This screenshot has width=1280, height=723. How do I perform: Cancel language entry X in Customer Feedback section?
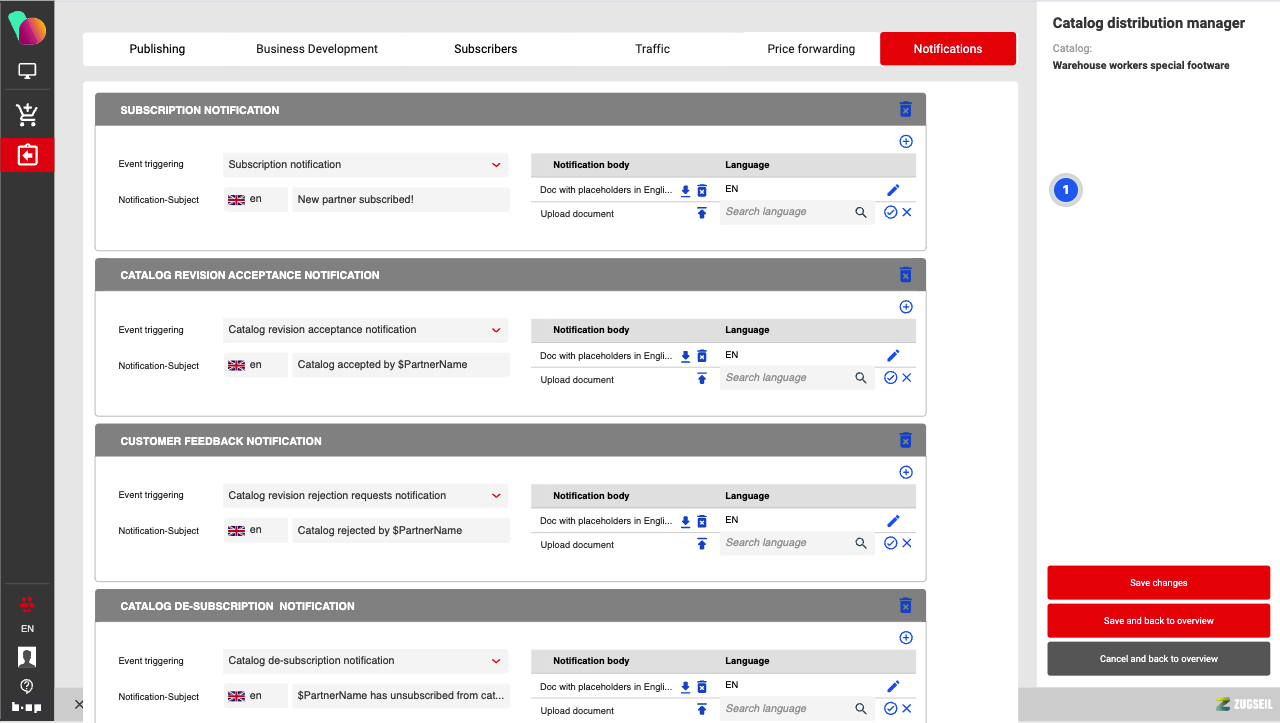[x=907, y=543]
